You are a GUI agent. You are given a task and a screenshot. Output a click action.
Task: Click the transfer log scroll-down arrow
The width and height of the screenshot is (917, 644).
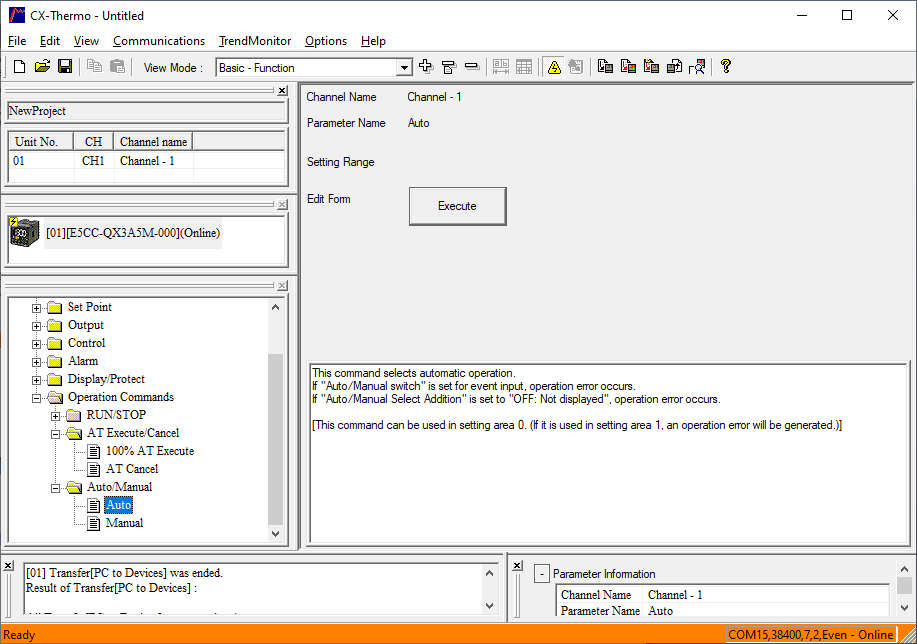click(x=489, y=606)
